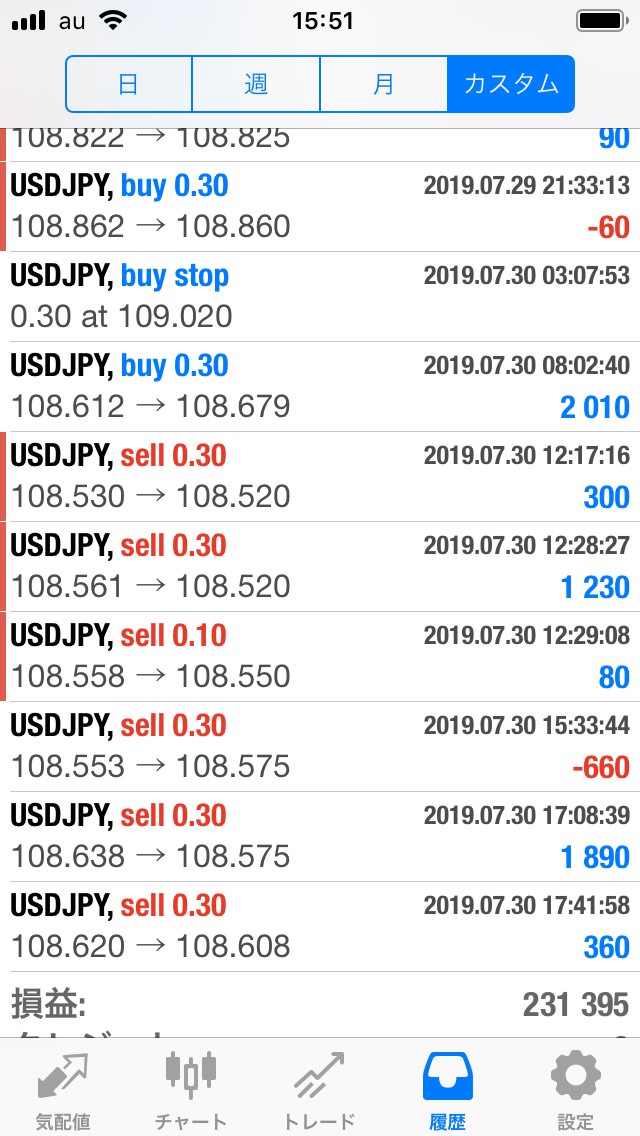Select the sell trade showing -660 loss

[x=320, y=746]
